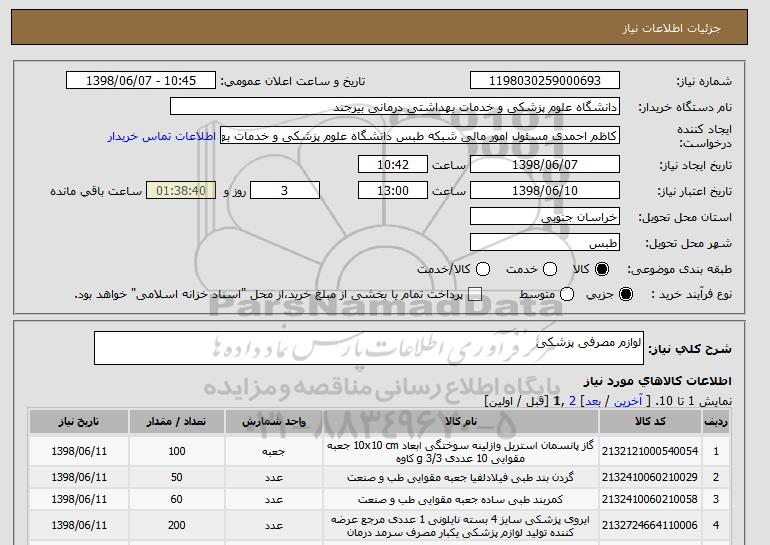
Task: Click remaining days field showing 3
Action: (285, 191)
